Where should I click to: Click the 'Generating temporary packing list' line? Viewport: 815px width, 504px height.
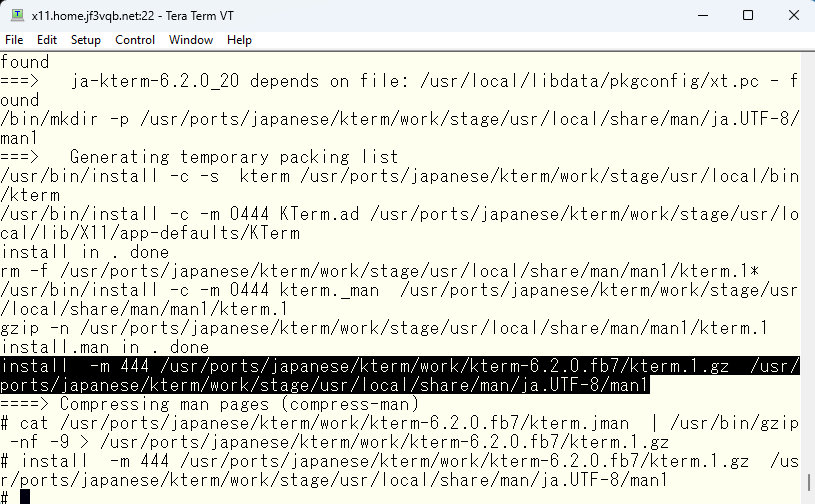pyautogui.click(x=200, y=157)
